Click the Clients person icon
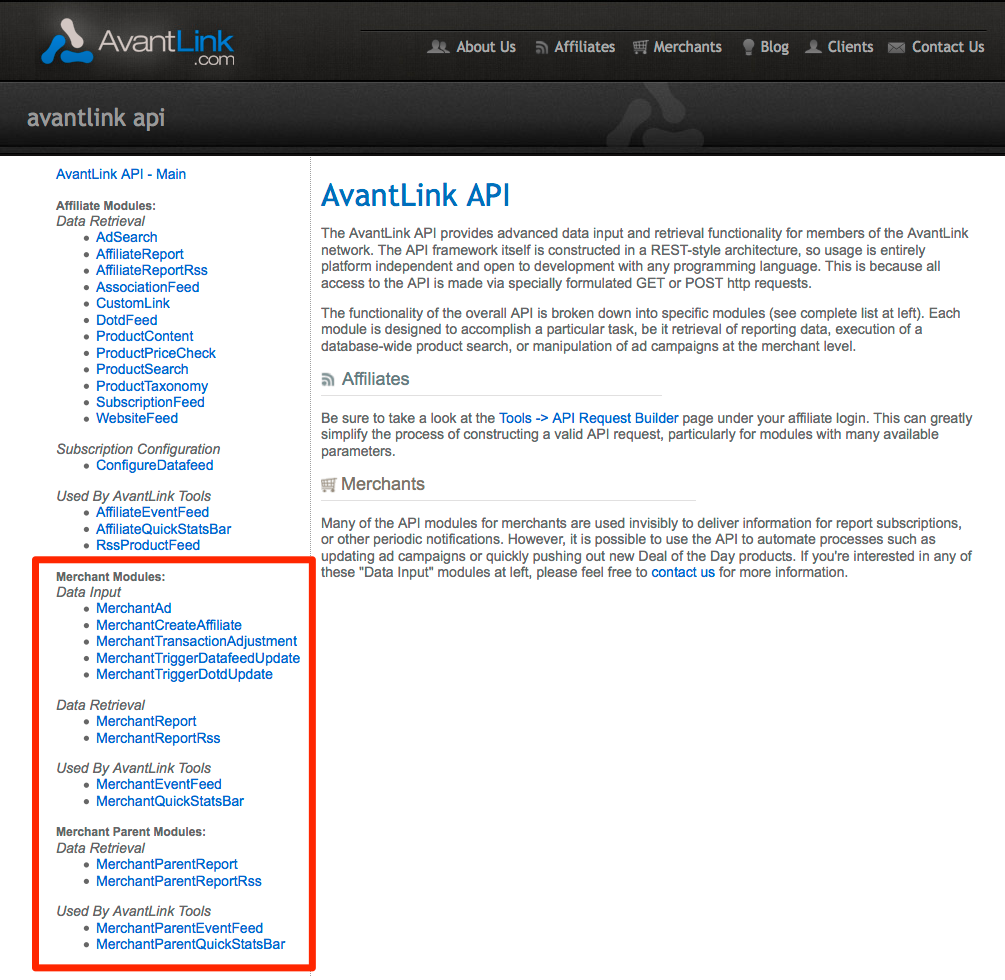 813,47
